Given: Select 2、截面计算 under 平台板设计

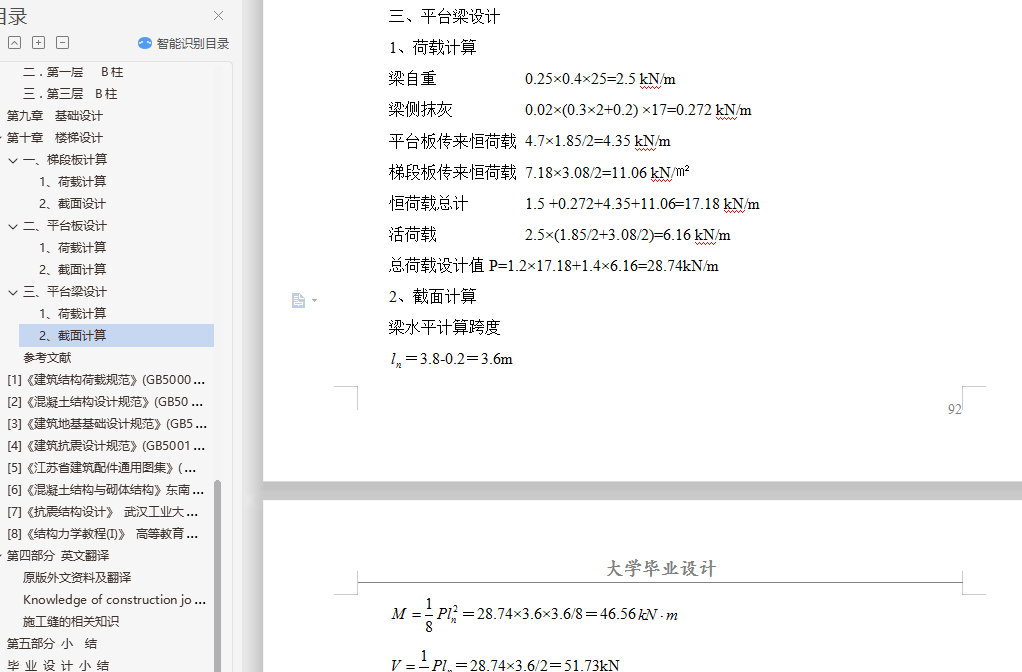Looking at the screenshot, I should 72,270.
